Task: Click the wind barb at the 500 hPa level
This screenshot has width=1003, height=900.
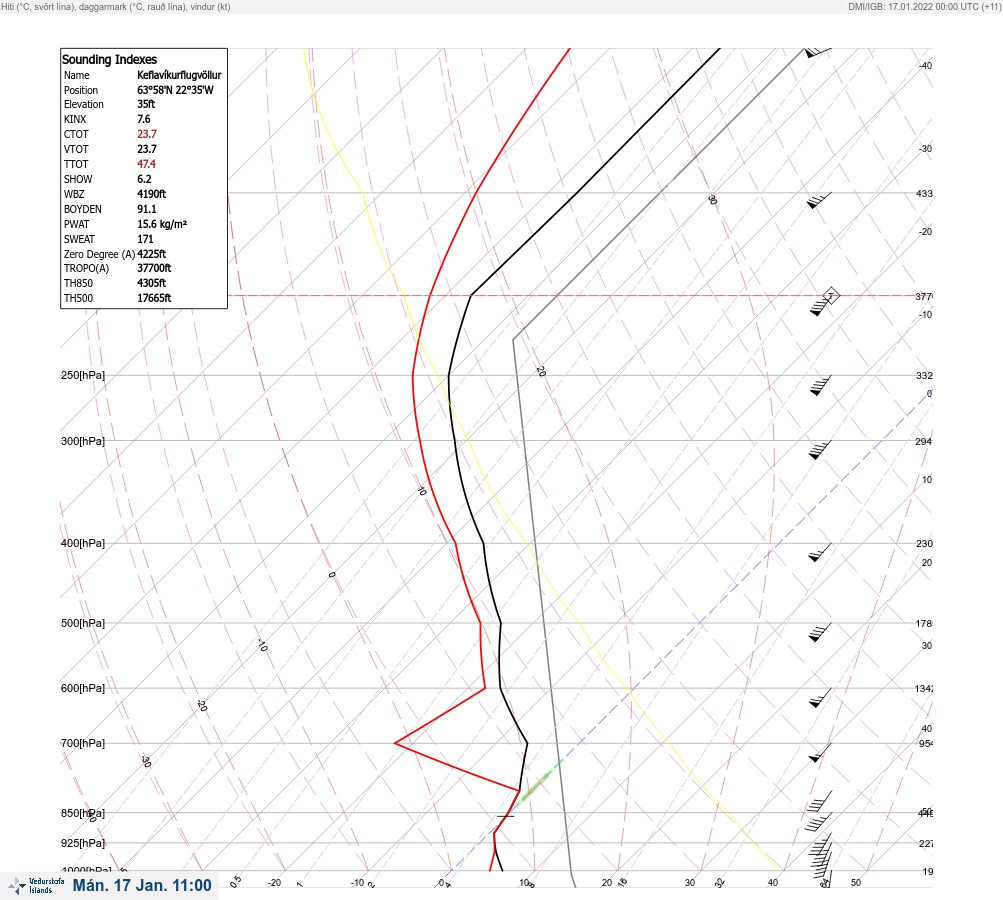Action: (x=820, y=632)
